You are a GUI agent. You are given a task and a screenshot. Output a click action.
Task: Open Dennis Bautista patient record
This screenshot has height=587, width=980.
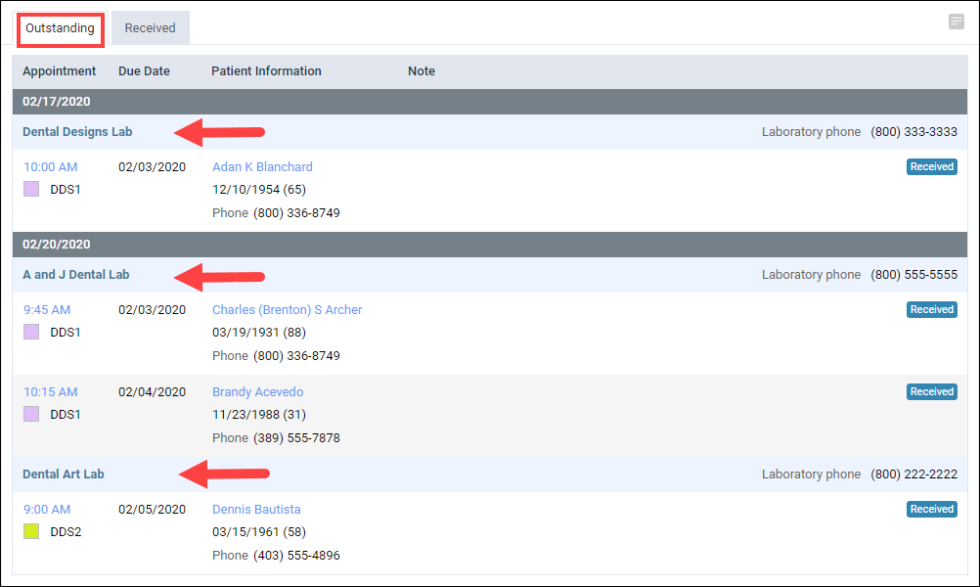(x=256, y=509)
